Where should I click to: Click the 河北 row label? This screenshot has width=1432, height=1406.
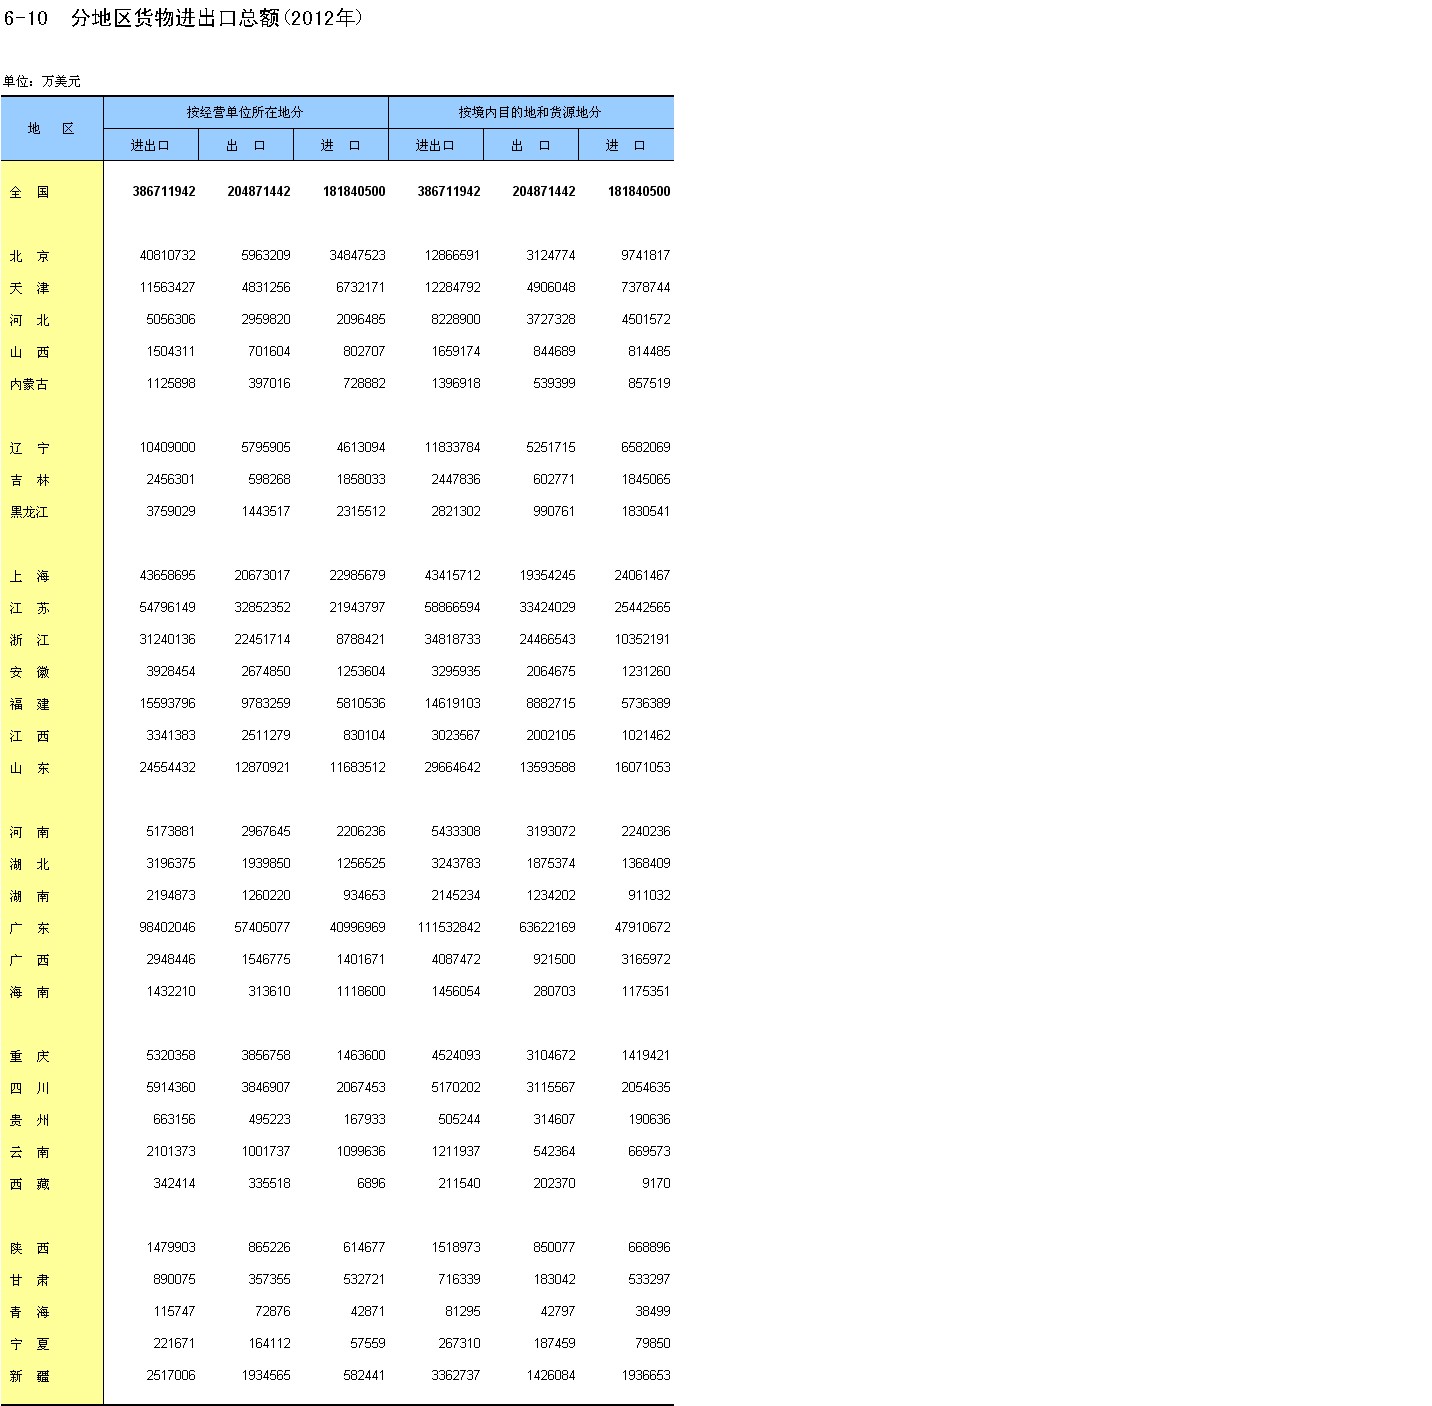30,320
